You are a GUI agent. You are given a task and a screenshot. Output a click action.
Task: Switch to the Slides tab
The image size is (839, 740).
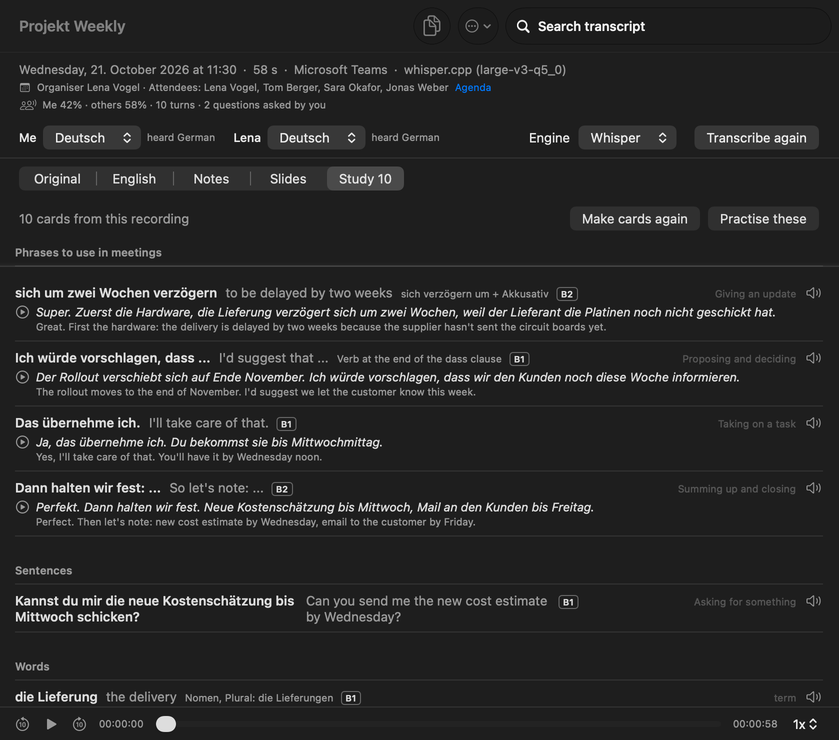[x=288, y=179]
